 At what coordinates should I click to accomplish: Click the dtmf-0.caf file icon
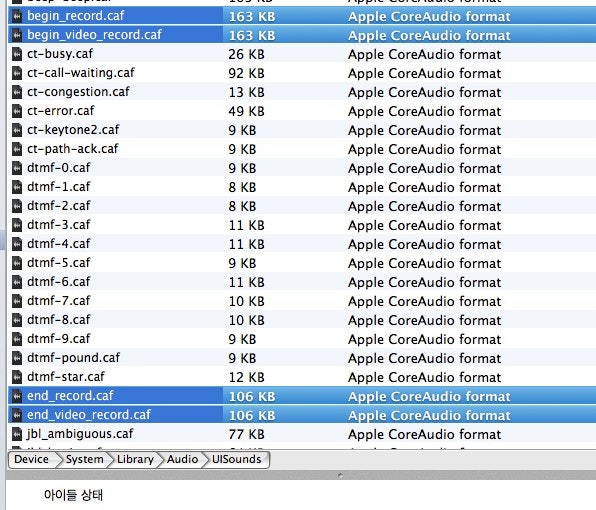(x=17, y=168)
